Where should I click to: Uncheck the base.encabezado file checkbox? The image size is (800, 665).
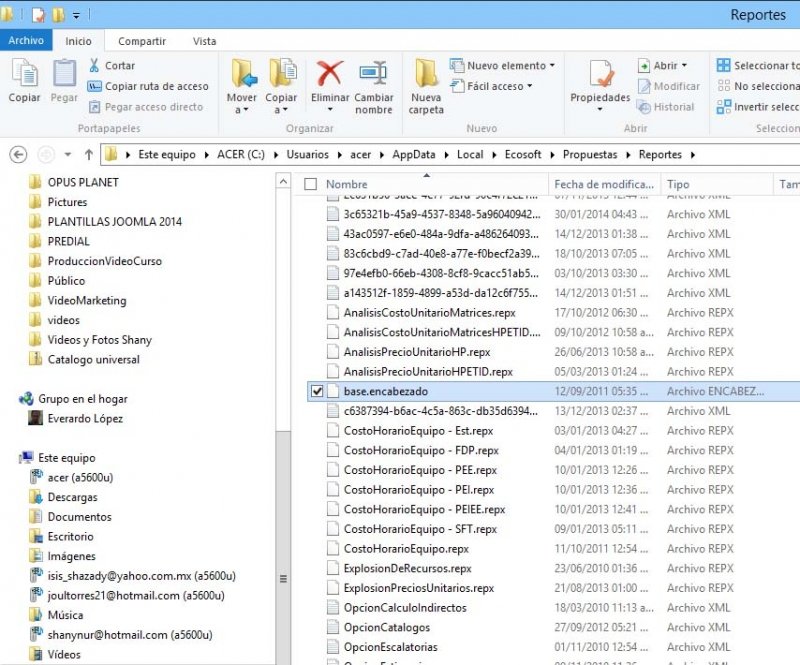pyautogui.click(x=317, y=391)
